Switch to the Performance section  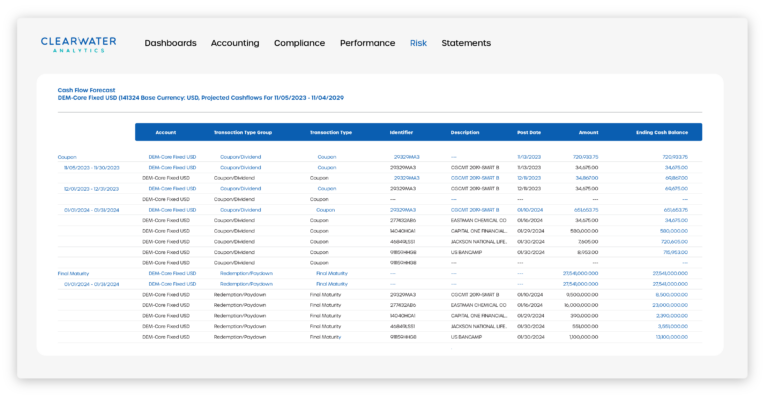click(367, 43)
